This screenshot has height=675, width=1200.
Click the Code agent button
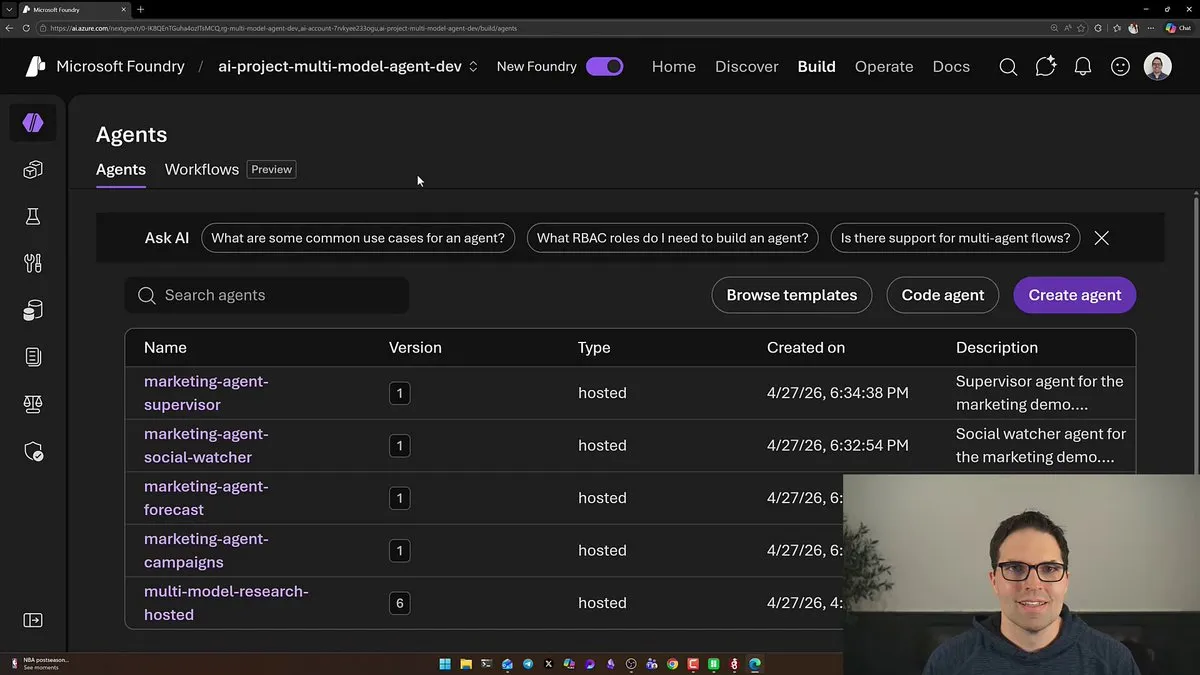coord(943,295)
